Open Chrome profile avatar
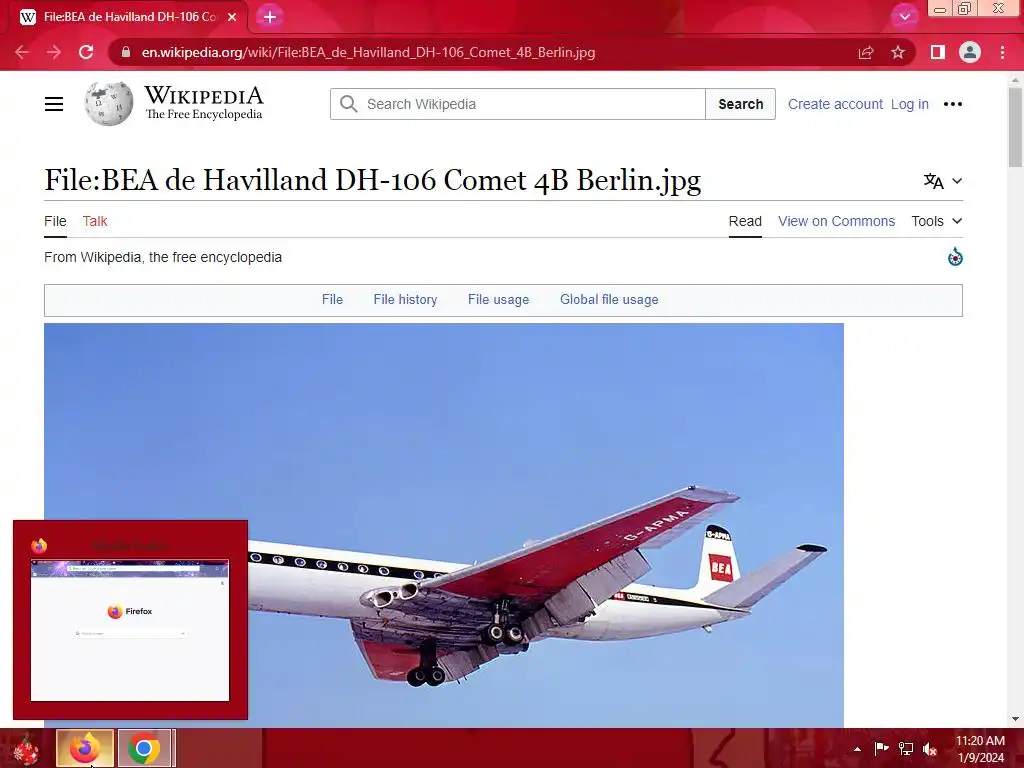 point(970,52)
